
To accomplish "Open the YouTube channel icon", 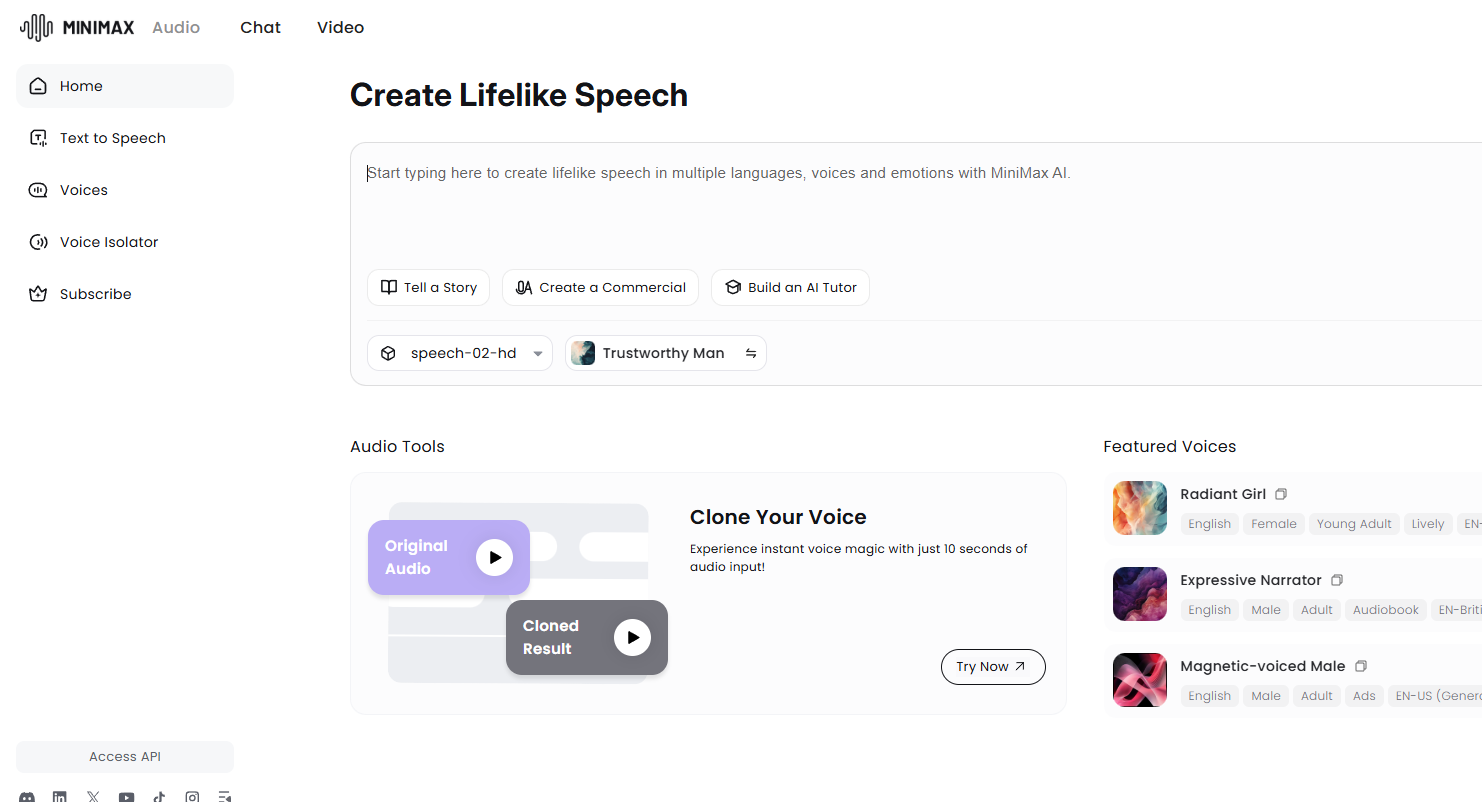I will [126, 797].
